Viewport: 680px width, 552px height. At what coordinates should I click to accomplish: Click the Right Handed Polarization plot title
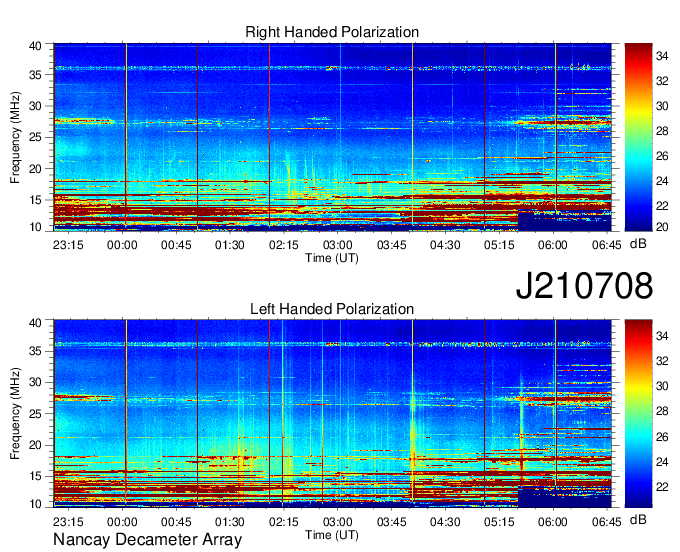point(332,32)
